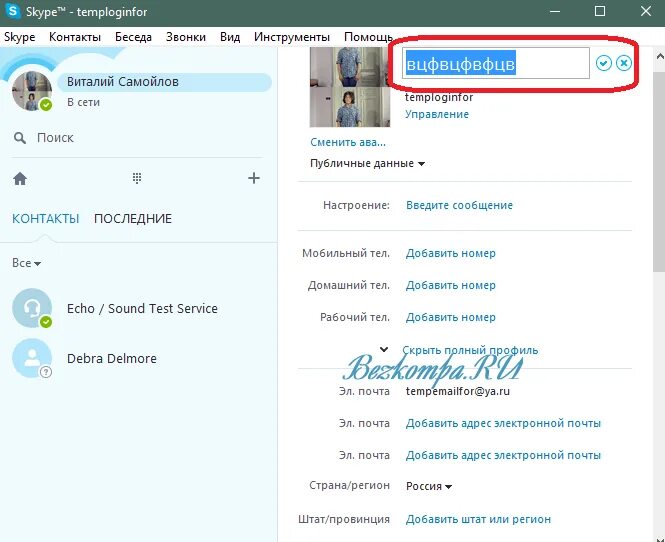Open the Вид menu
Viewport: 665px width, 542px height.
point(230,37)
